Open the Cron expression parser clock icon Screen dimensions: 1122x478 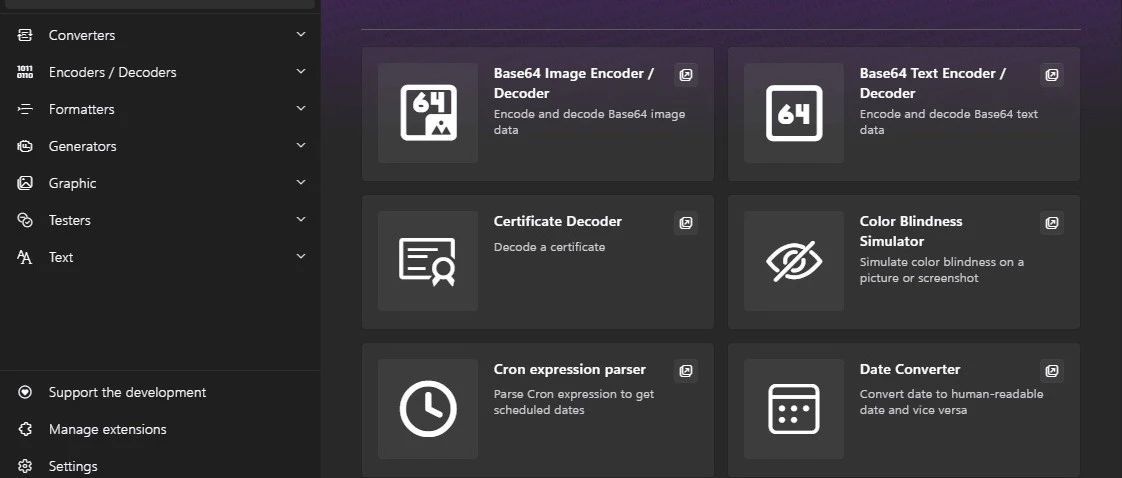(x=428, y=409)
